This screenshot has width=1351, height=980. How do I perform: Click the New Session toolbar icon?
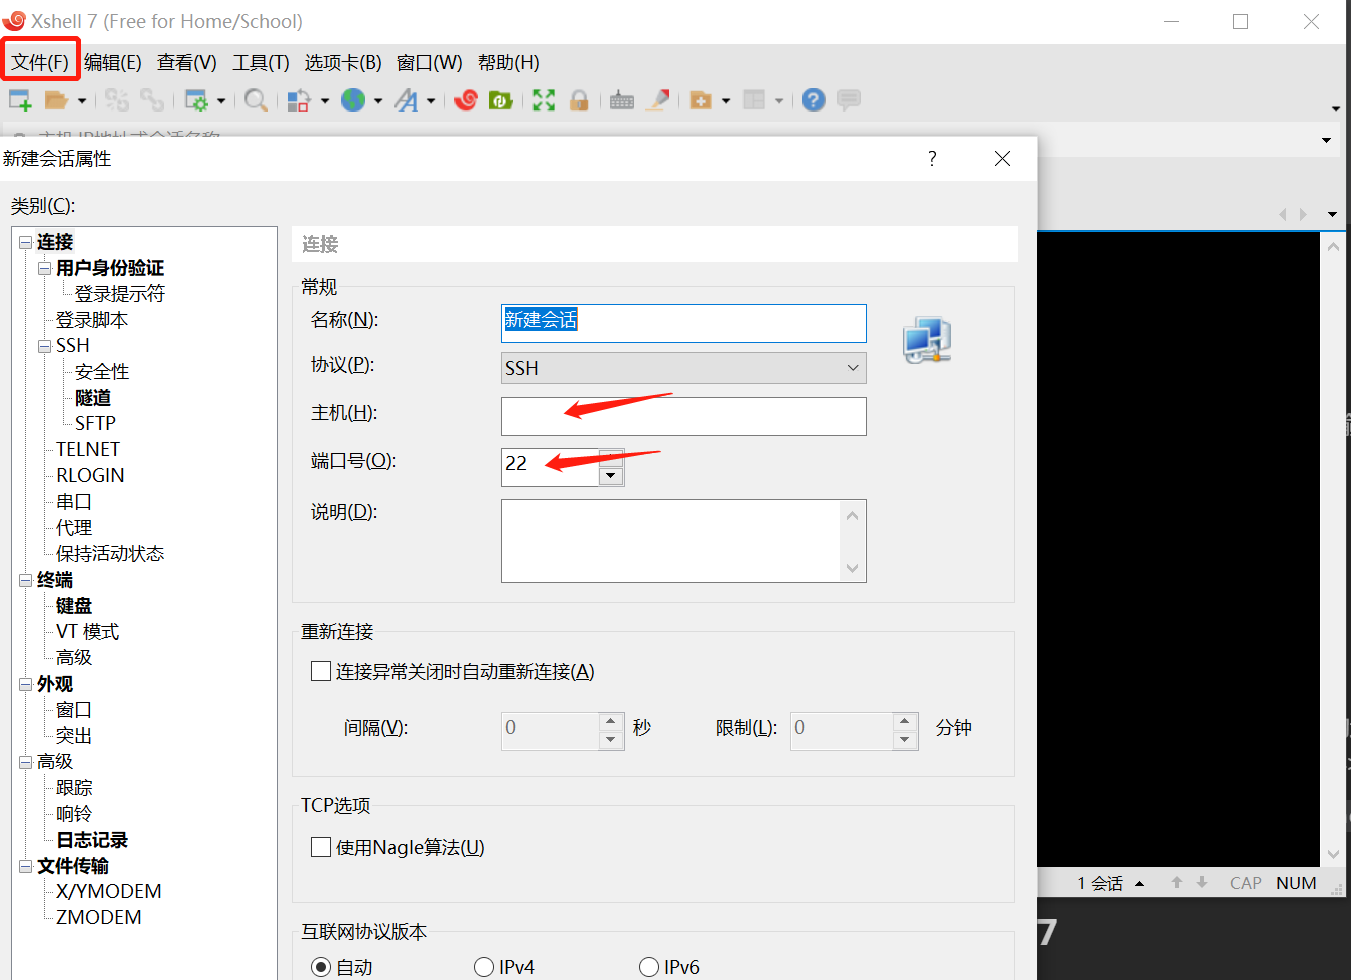point(20,100)
